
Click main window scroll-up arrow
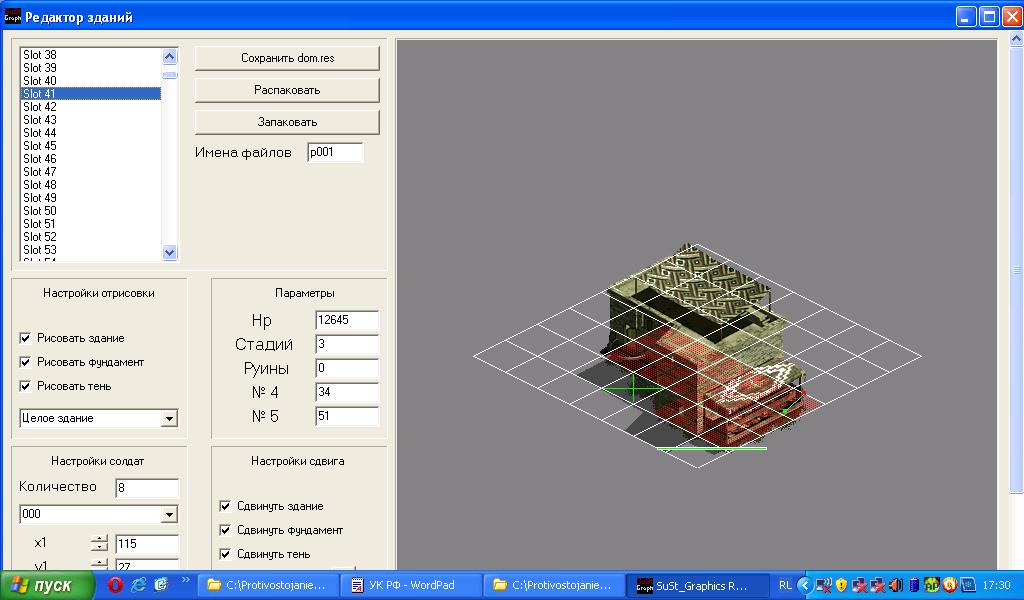pyautogui.click(x=1016, y=39)
